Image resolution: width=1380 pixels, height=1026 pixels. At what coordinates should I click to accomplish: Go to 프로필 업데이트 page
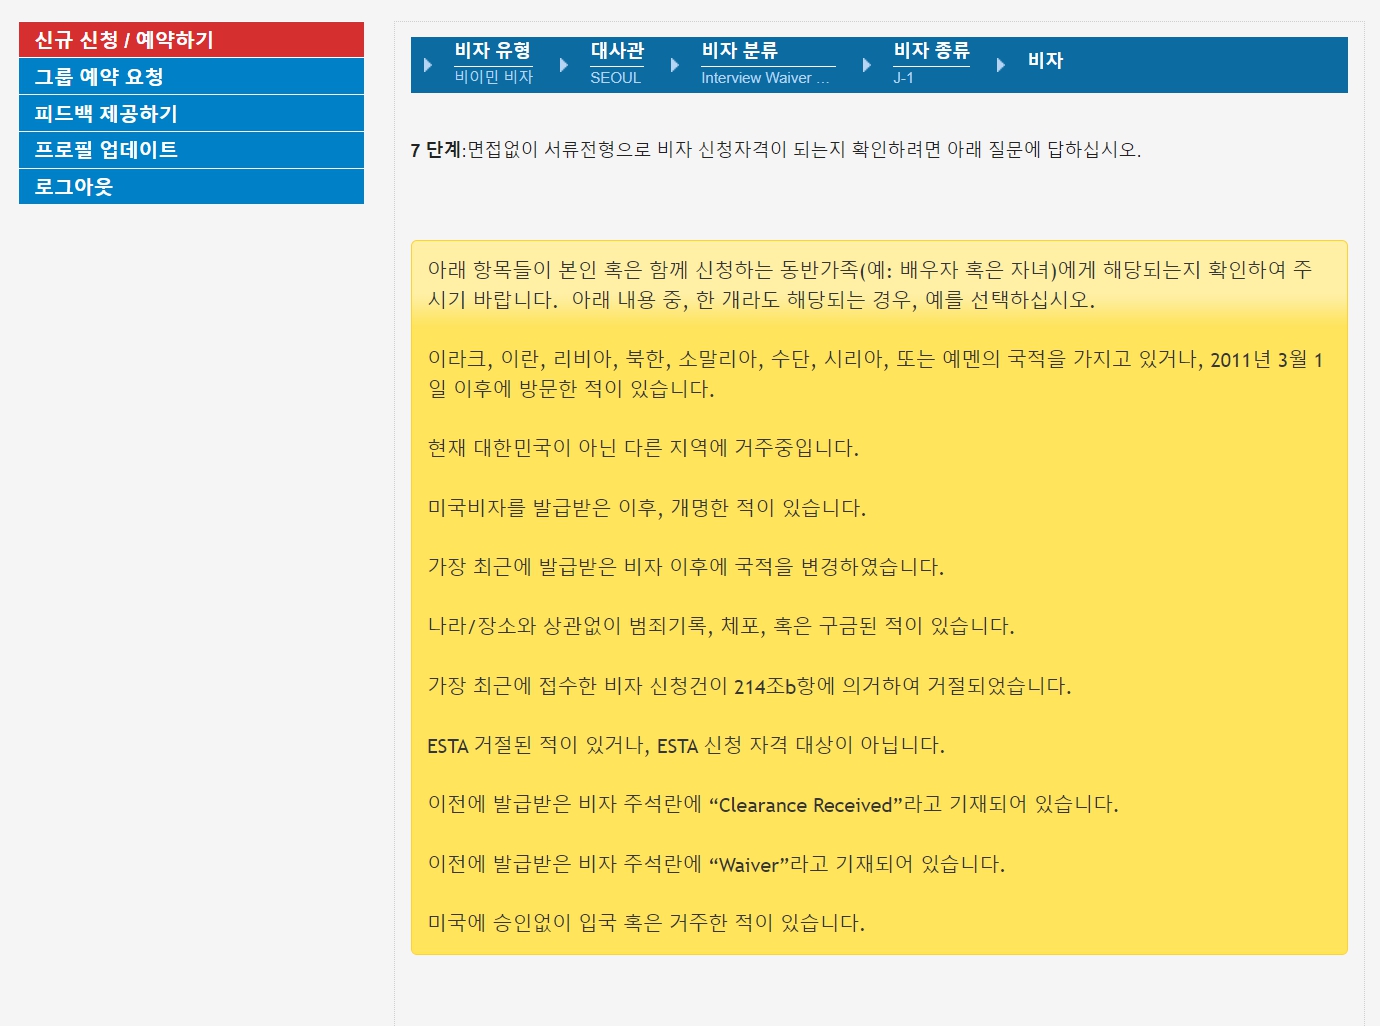point(191,150)
